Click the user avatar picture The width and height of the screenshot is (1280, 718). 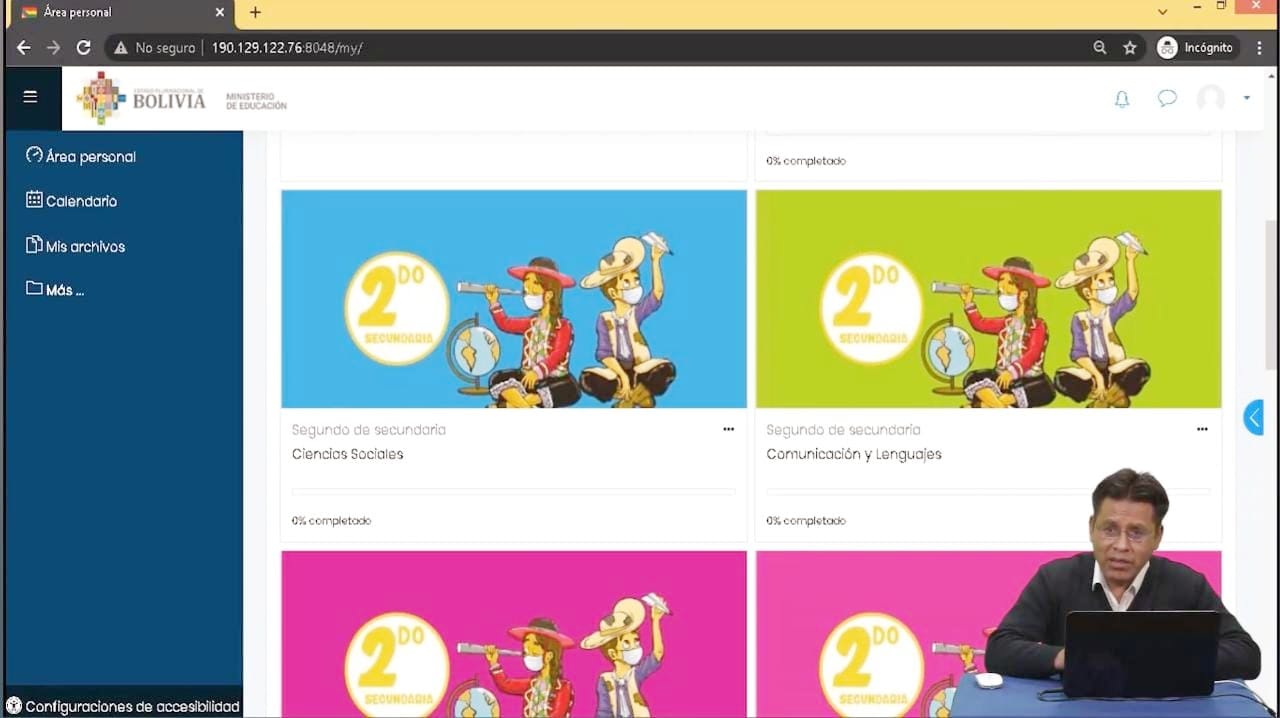pyautogui.click(x=1211, y=98)
